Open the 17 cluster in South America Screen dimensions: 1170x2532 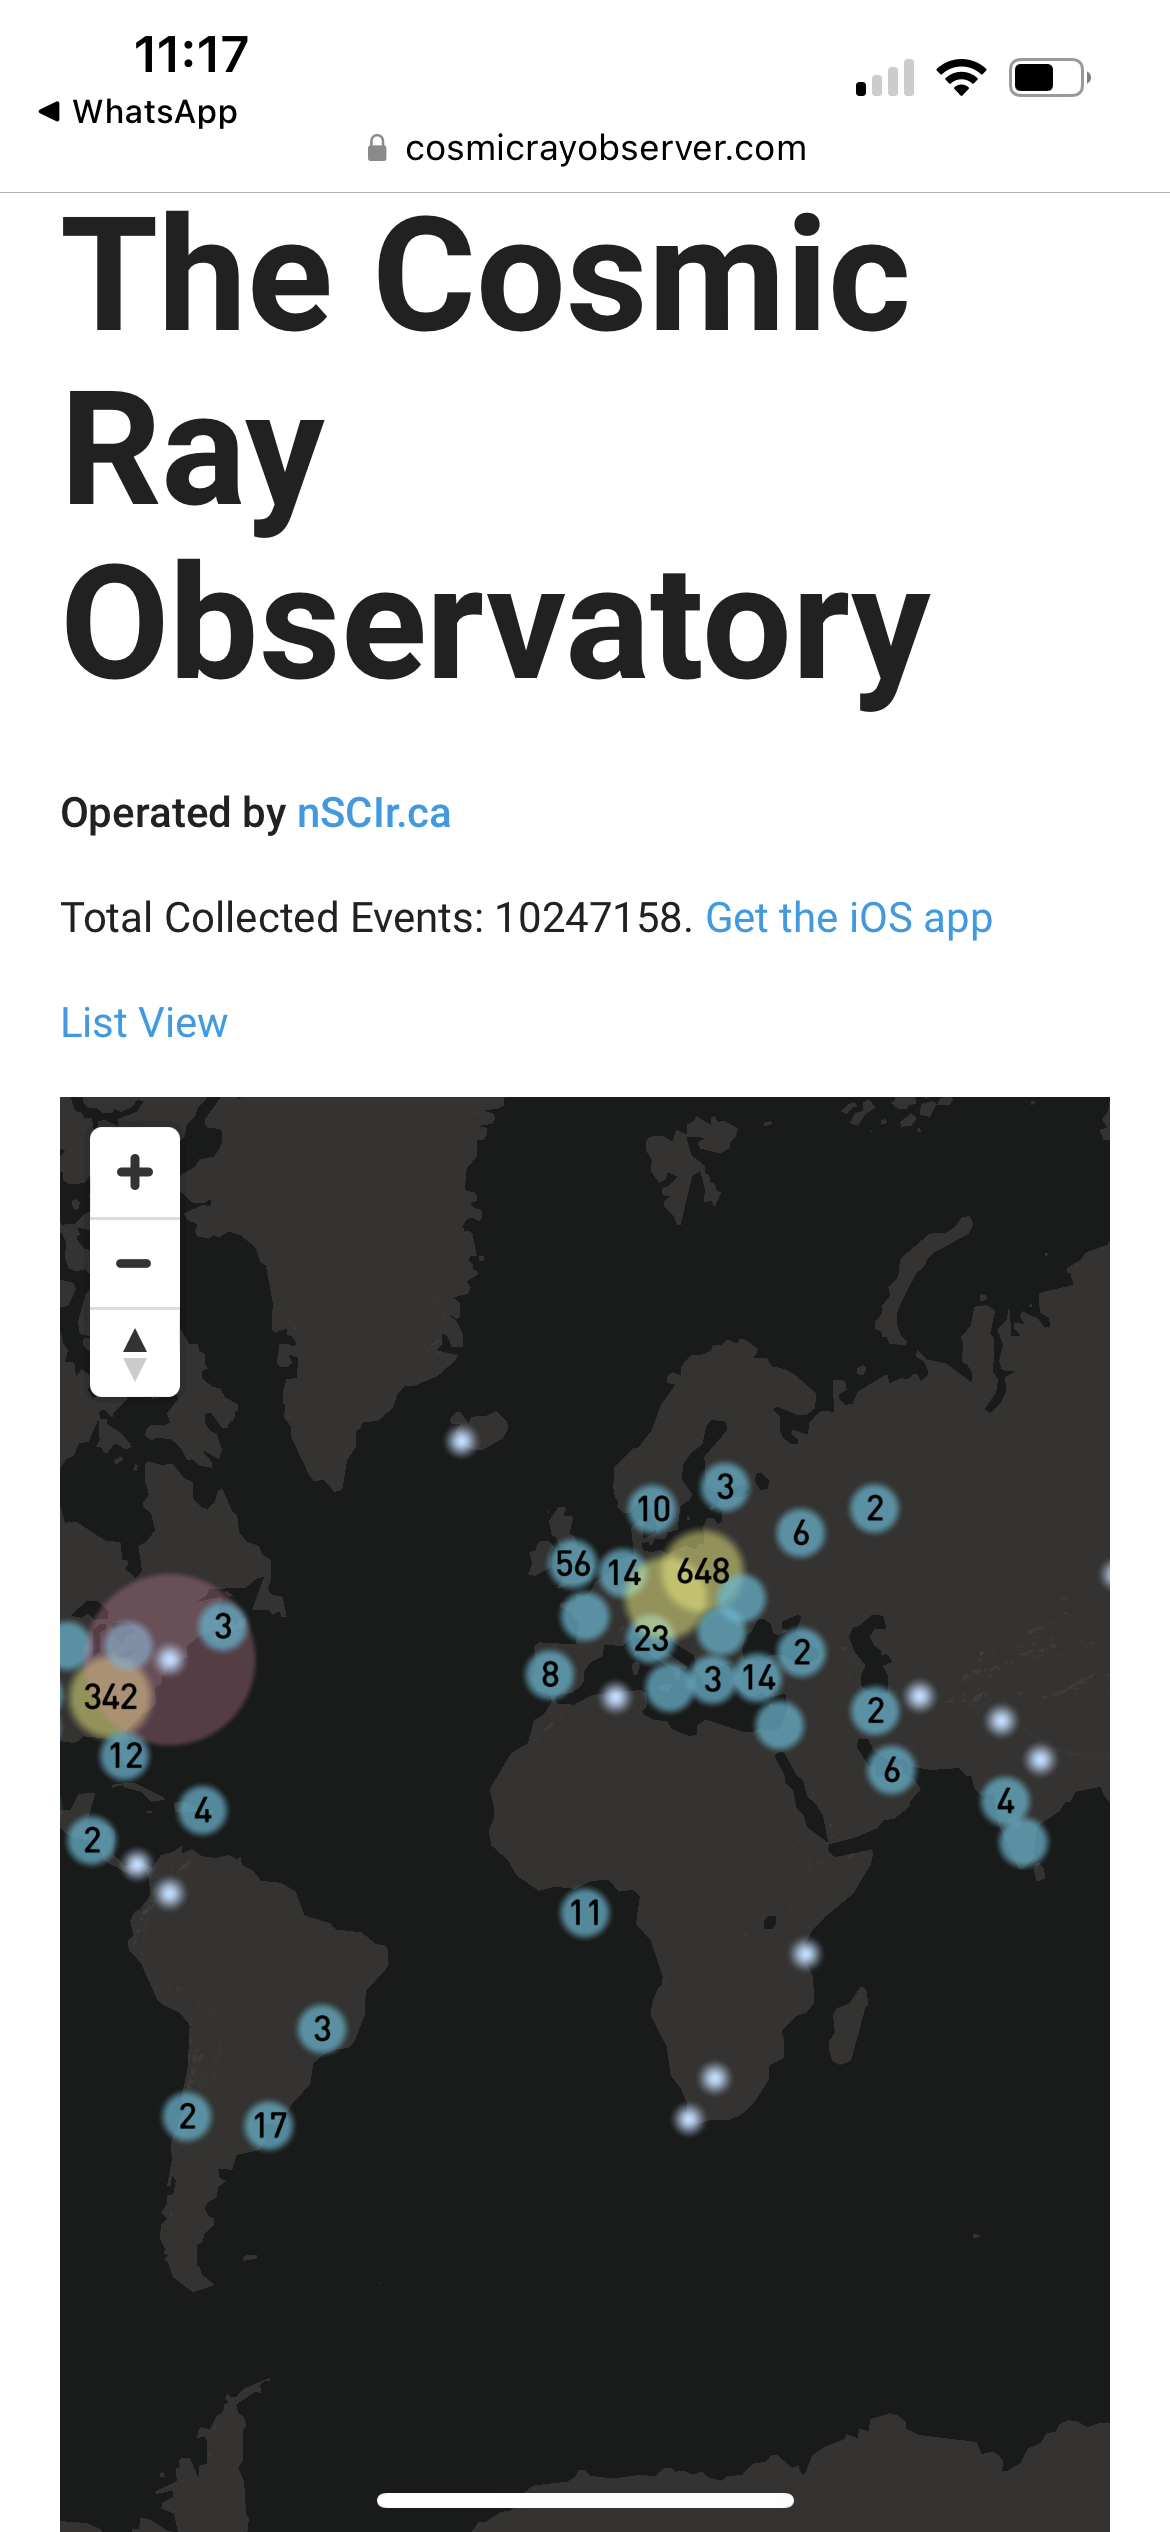coord(269,2124)
